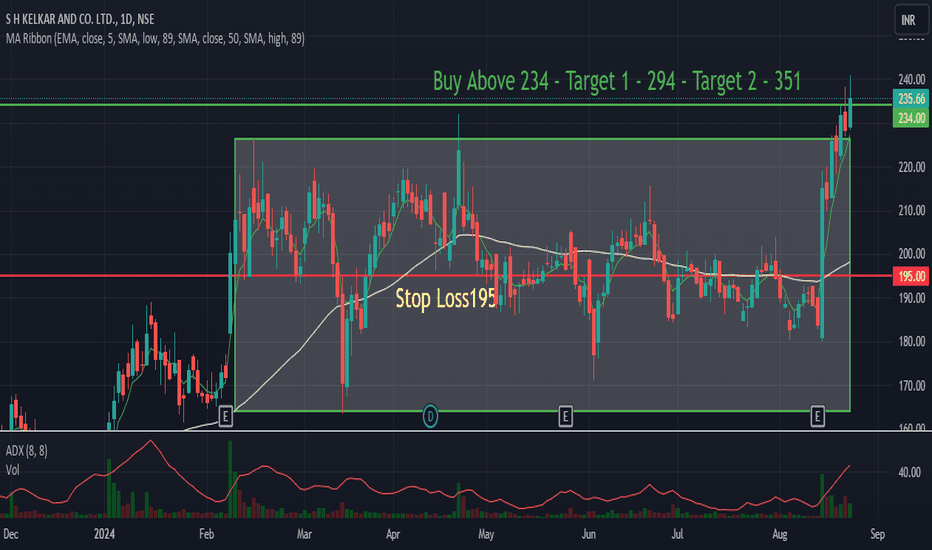Click the 170.00 price axis label
932x550 pixels.
tap(911, 385)
